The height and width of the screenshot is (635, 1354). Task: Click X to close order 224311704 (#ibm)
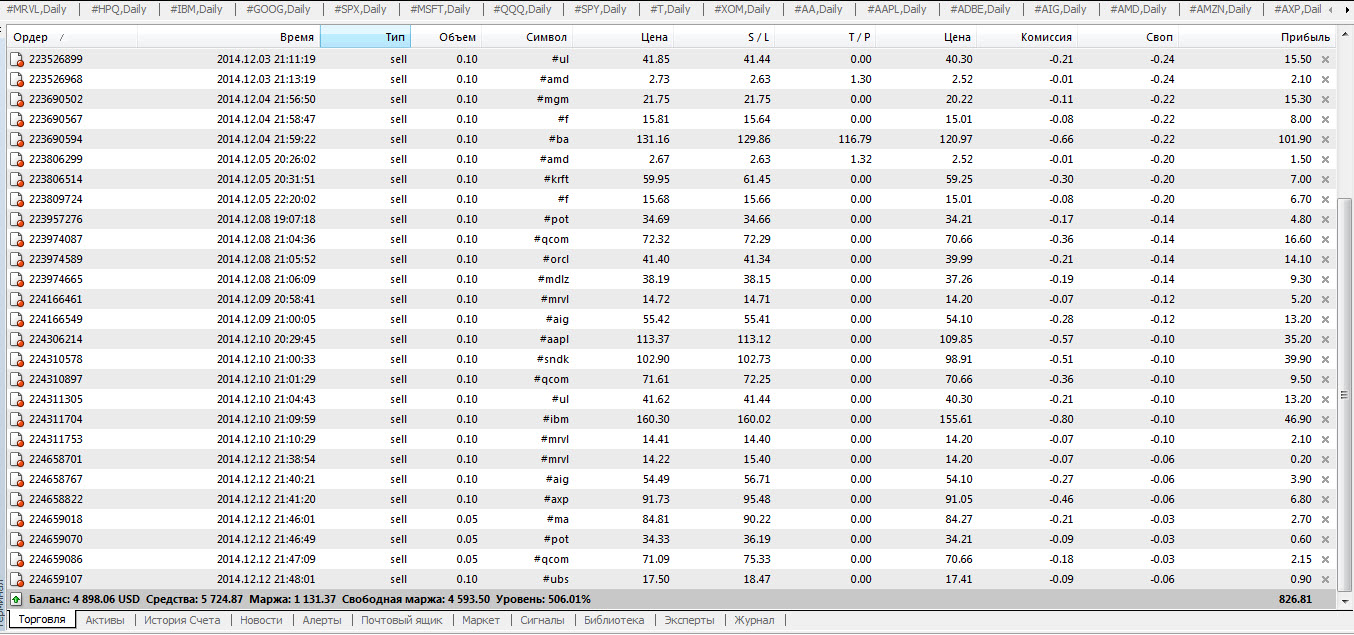(1326, 419)
